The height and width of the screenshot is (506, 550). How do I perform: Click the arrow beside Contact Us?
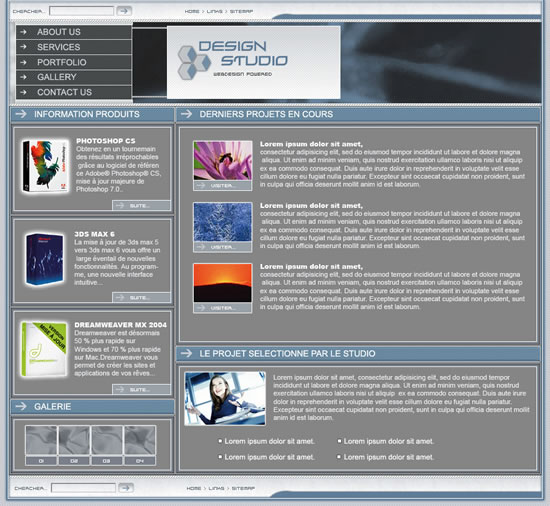coord(24,92)
